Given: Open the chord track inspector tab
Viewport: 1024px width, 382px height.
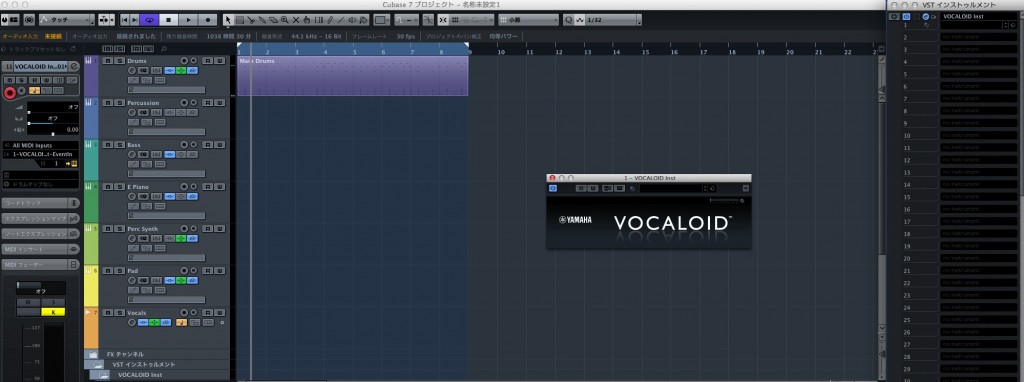Looking at the screenshot, I should click(x=40, y=203).
